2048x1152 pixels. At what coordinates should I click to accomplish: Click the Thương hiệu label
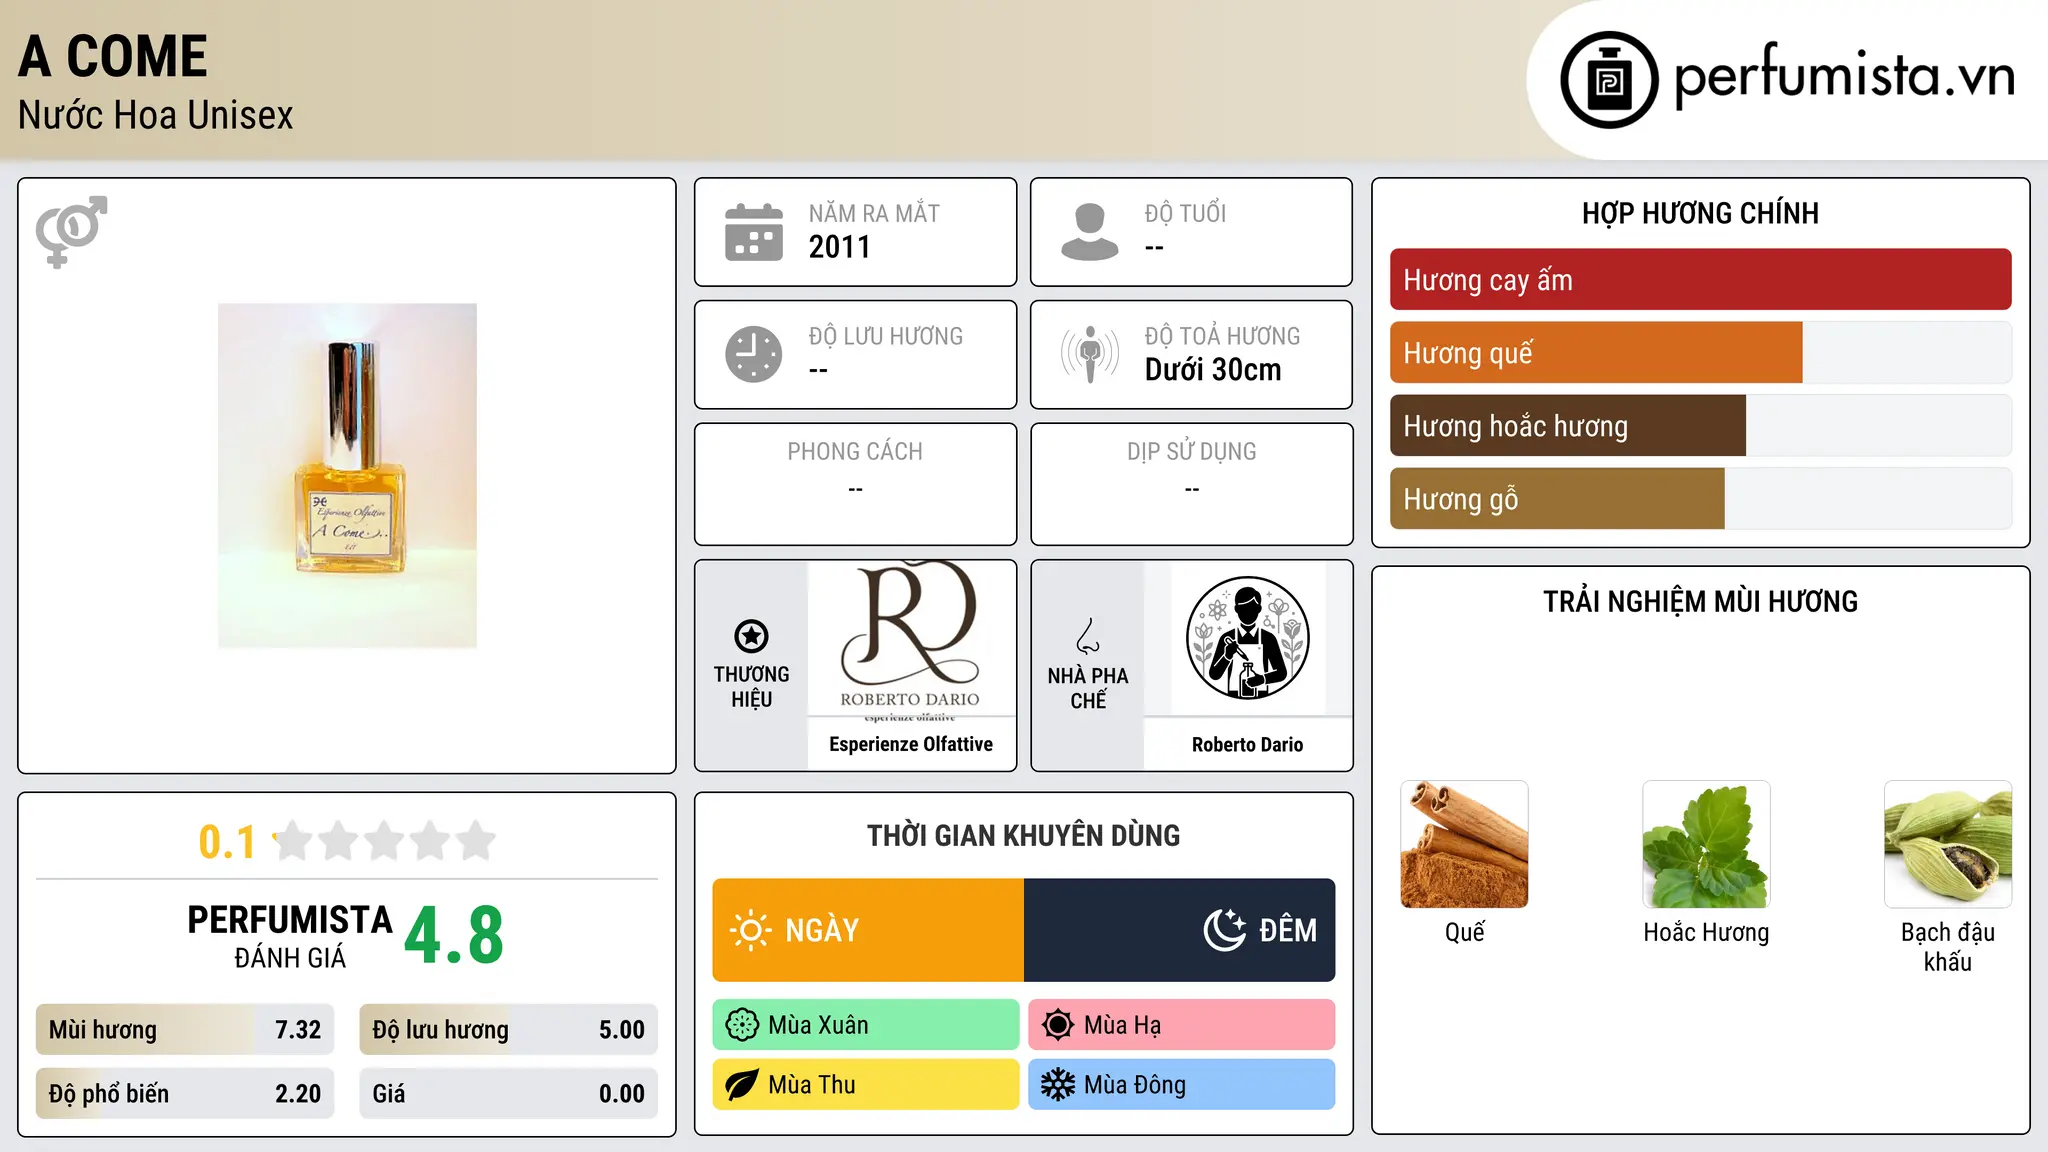pos(751,687)
